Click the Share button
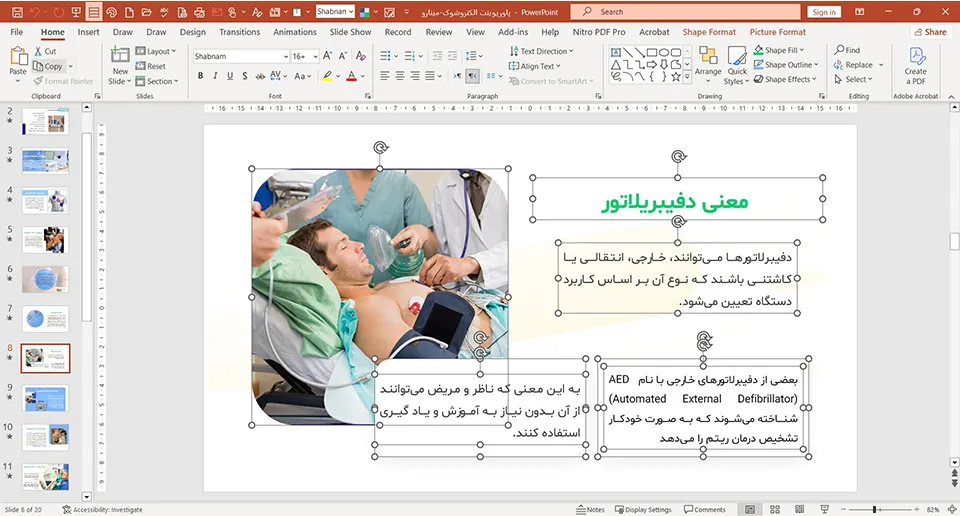The height and width of the screenshot is (516, 960). pos(930,32)
